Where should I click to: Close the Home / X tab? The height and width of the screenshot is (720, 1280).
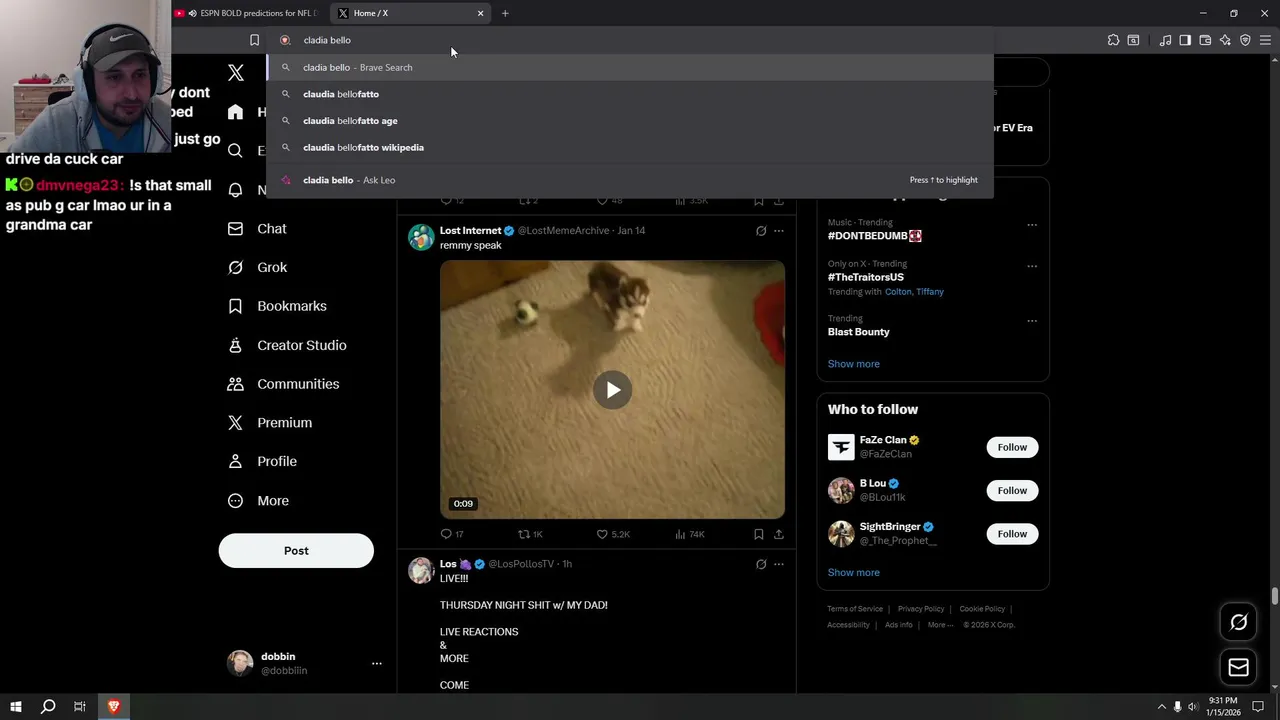coord(480,13)
